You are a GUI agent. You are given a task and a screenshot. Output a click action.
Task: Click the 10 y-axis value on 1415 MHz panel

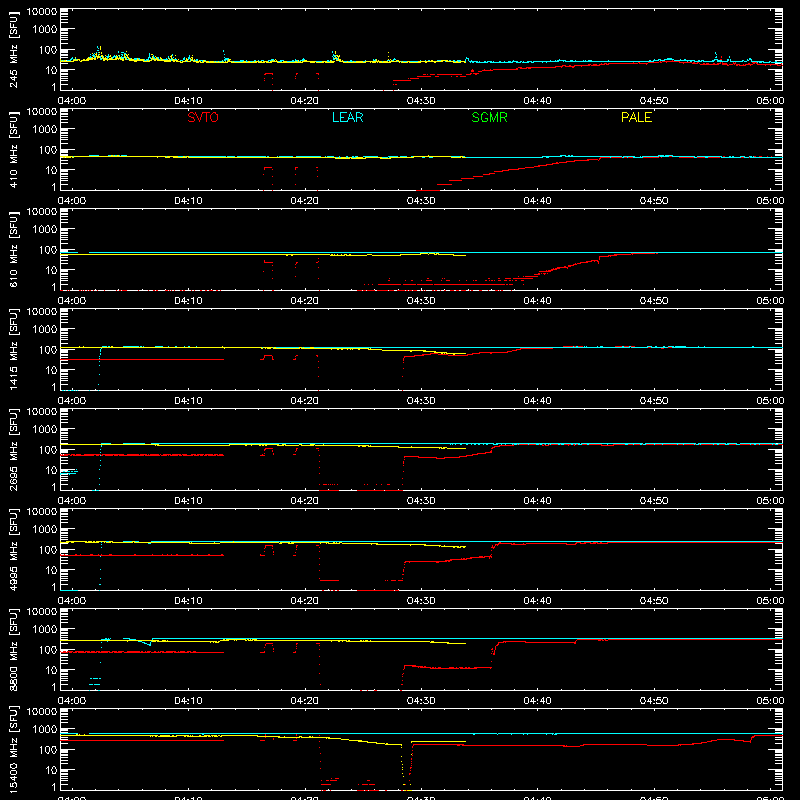51,370
